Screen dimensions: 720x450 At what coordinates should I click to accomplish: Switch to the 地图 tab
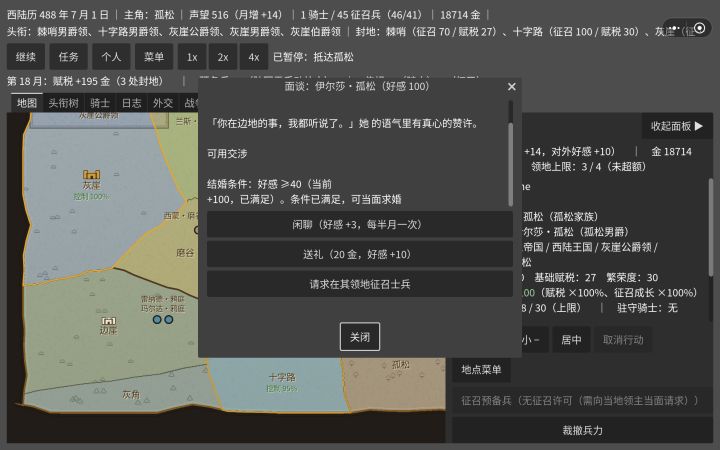coord(27,103)
